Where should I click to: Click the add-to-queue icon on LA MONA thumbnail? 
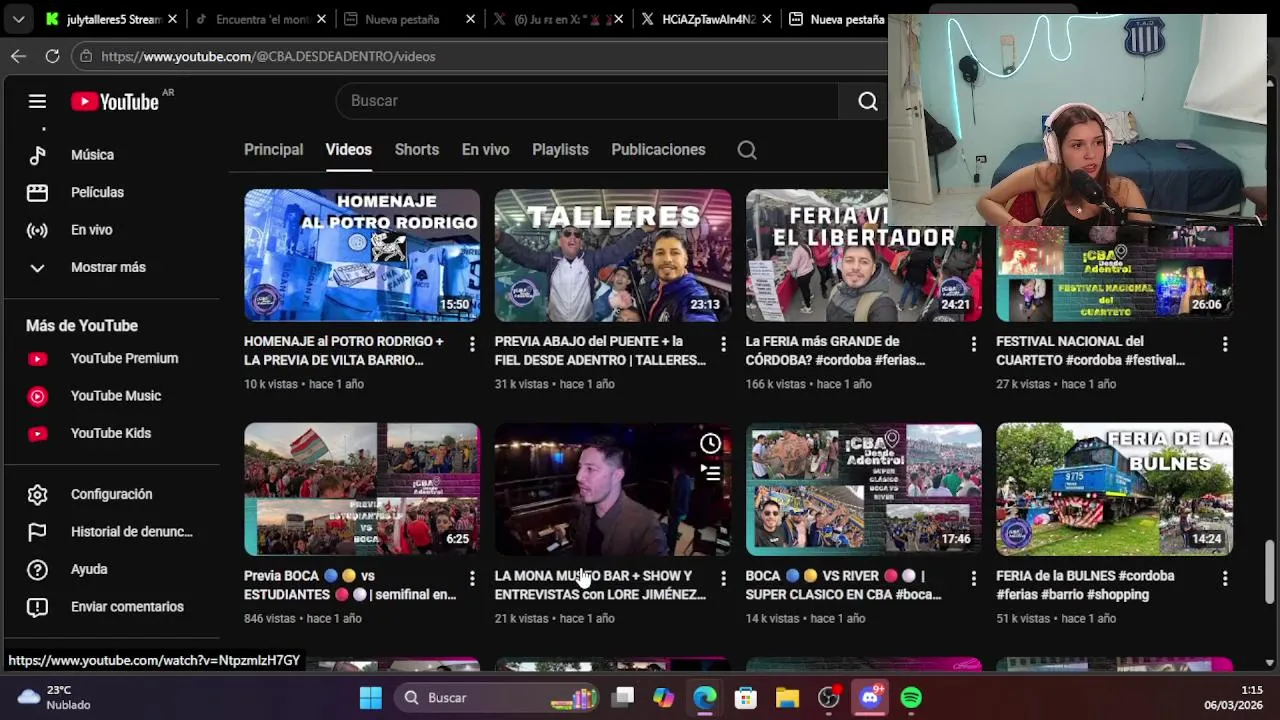tap(710, 472)
